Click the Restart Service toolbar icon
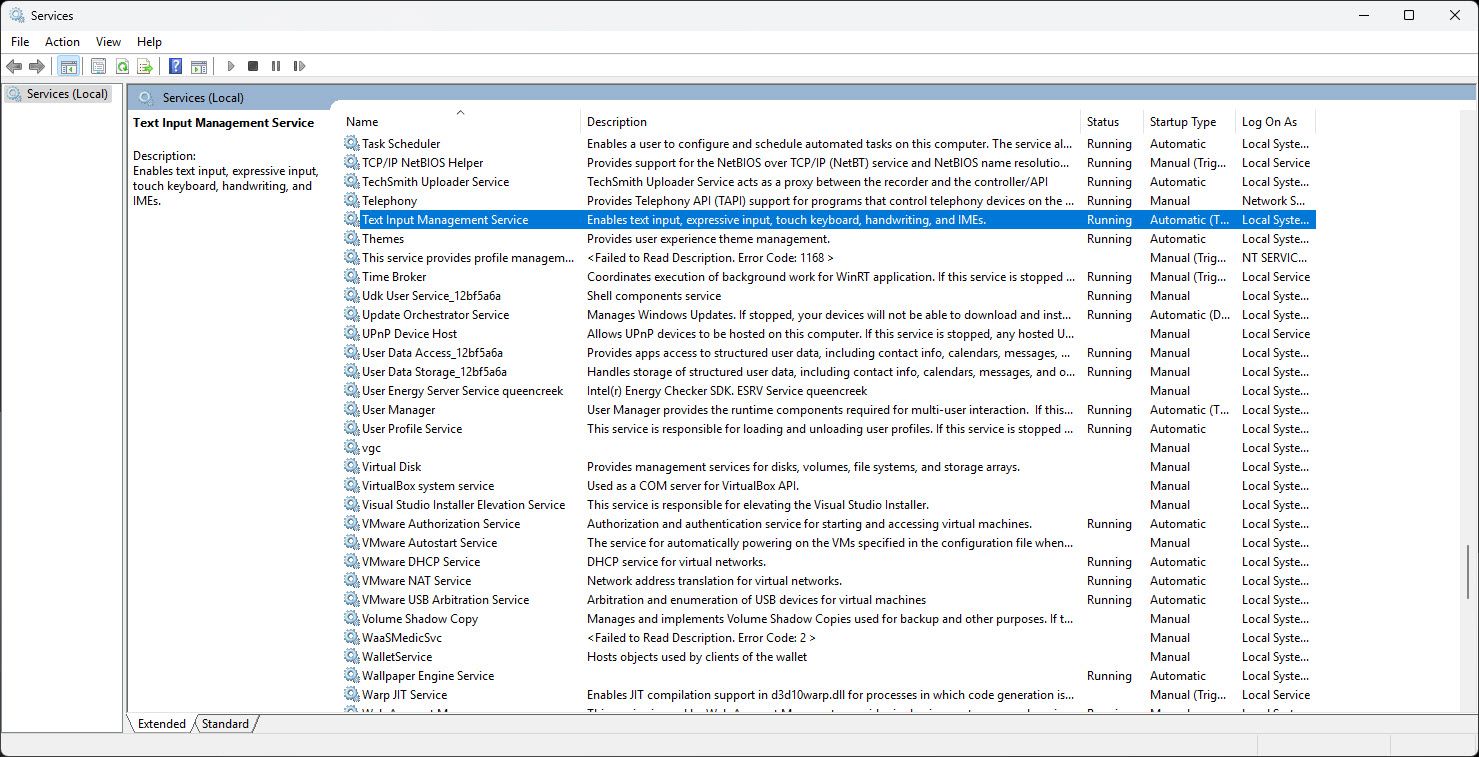 click(299, 66)
